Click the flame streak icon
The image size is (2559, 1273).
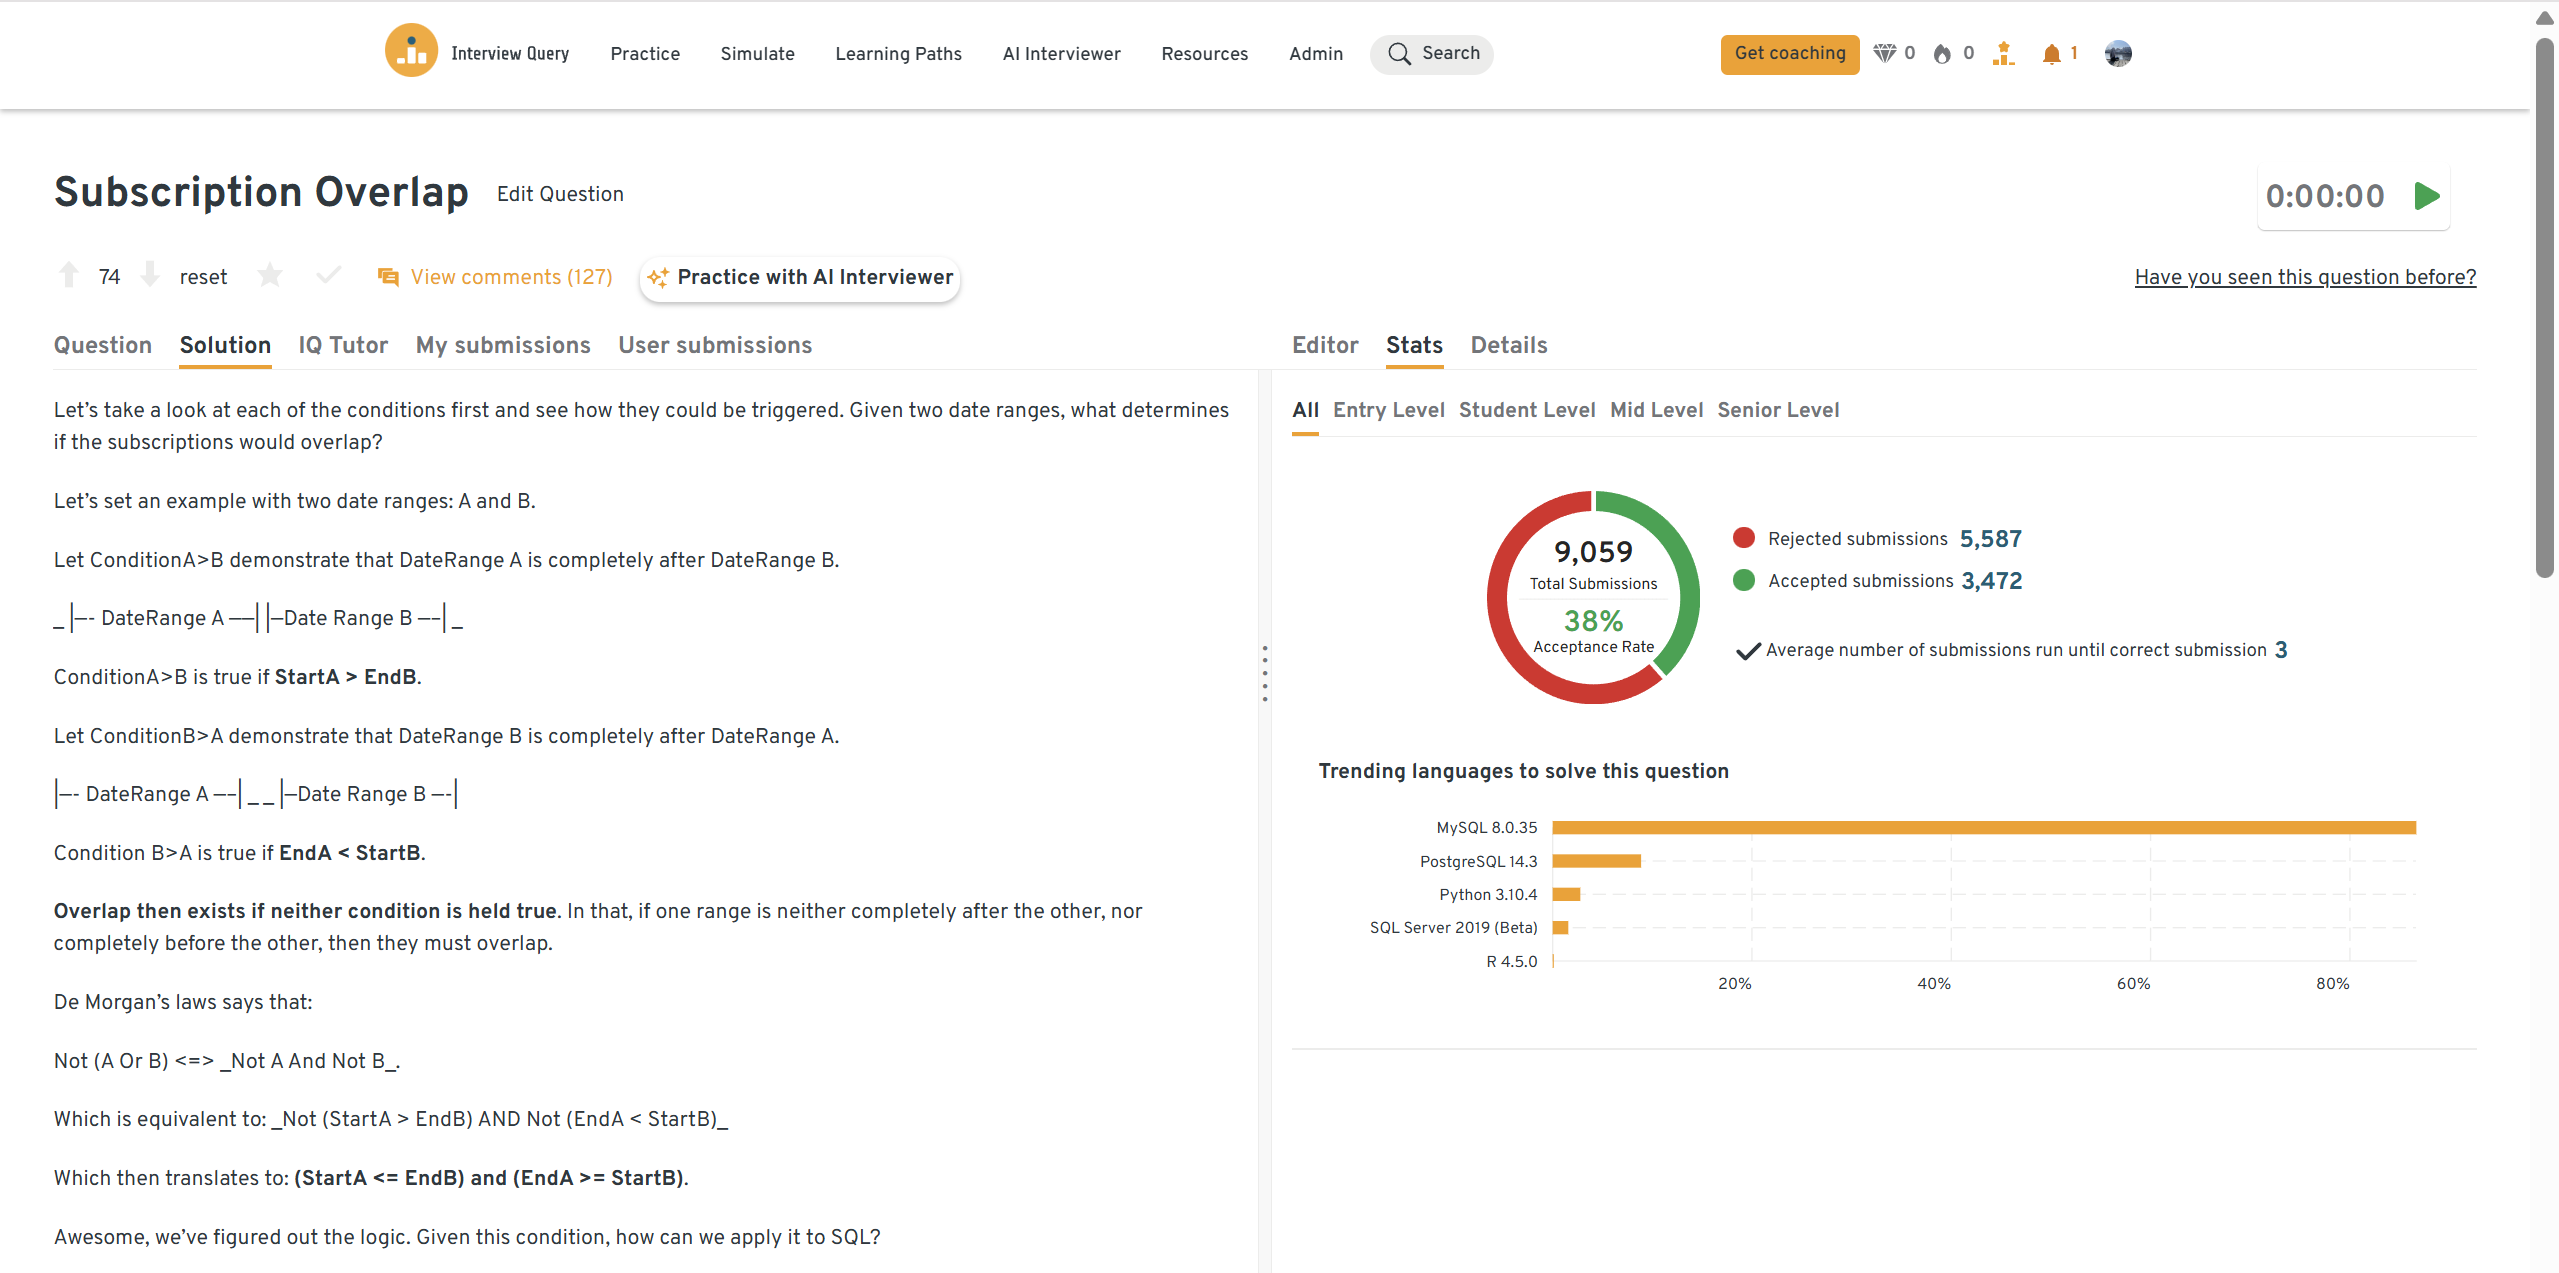(x=1942, y=54)
